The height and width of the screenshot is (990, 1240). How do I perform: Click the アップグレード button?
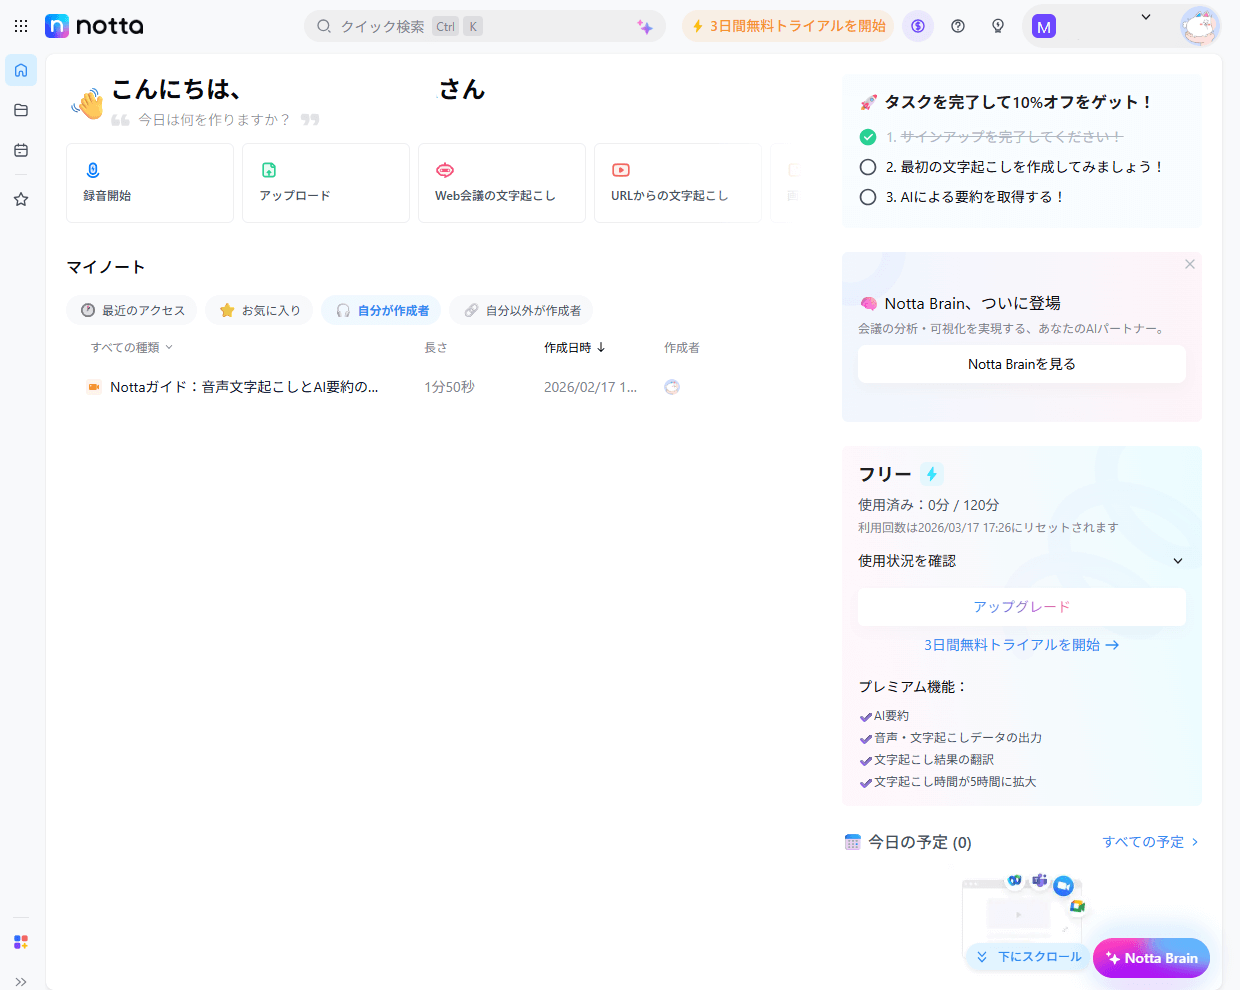point(1021,607)
